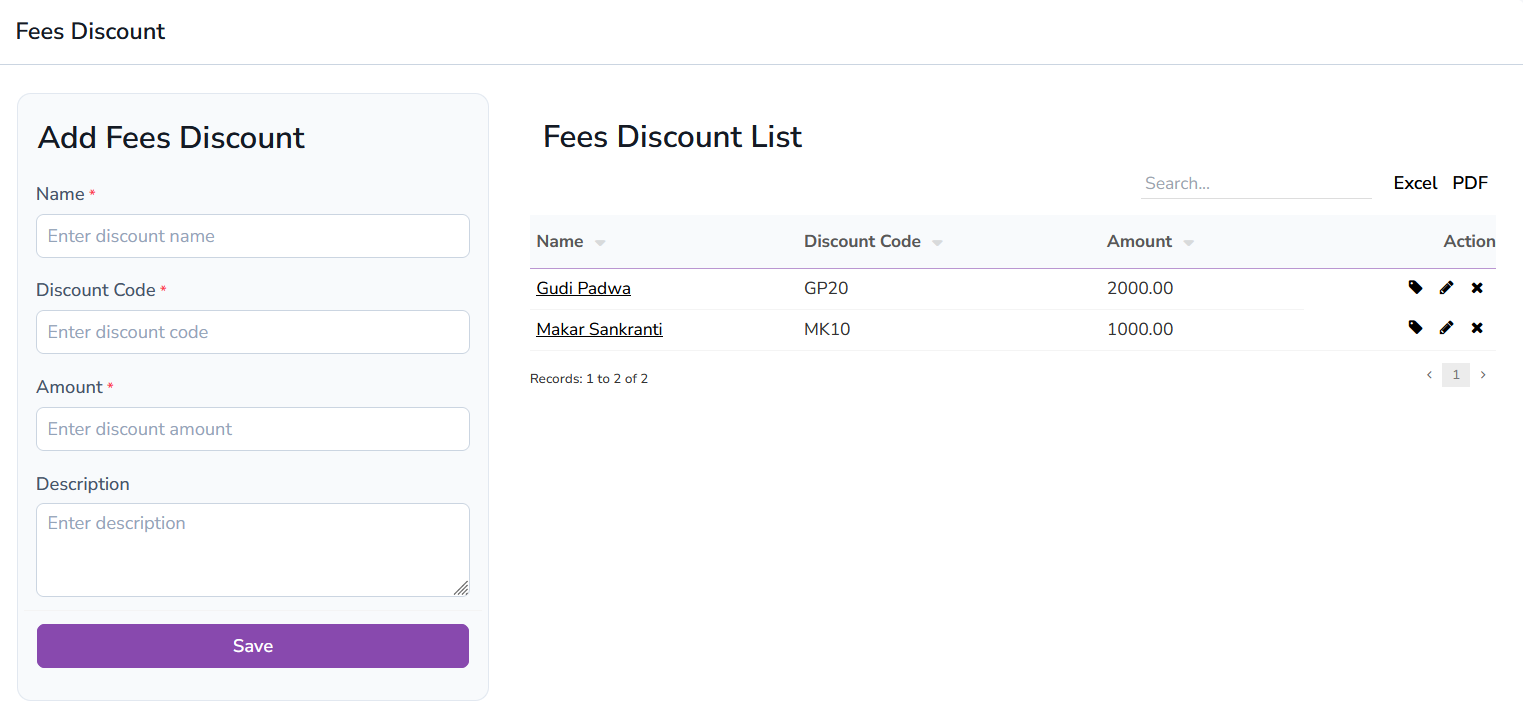This screenshot has width=1523, height=725.
Task: Edit Makar Sankranti with the pencil icon
Action: (1446, 327)
